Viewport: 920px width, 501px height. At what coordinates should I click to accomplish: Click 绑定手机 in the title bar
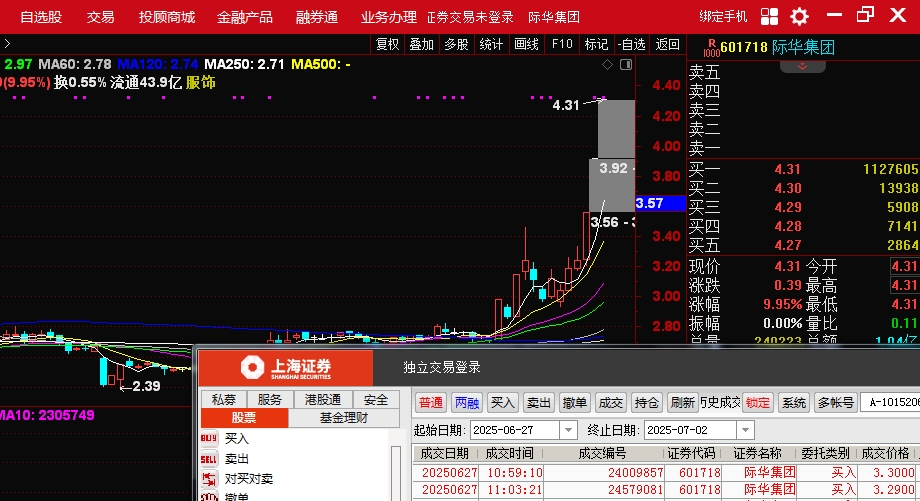point(723,16)
